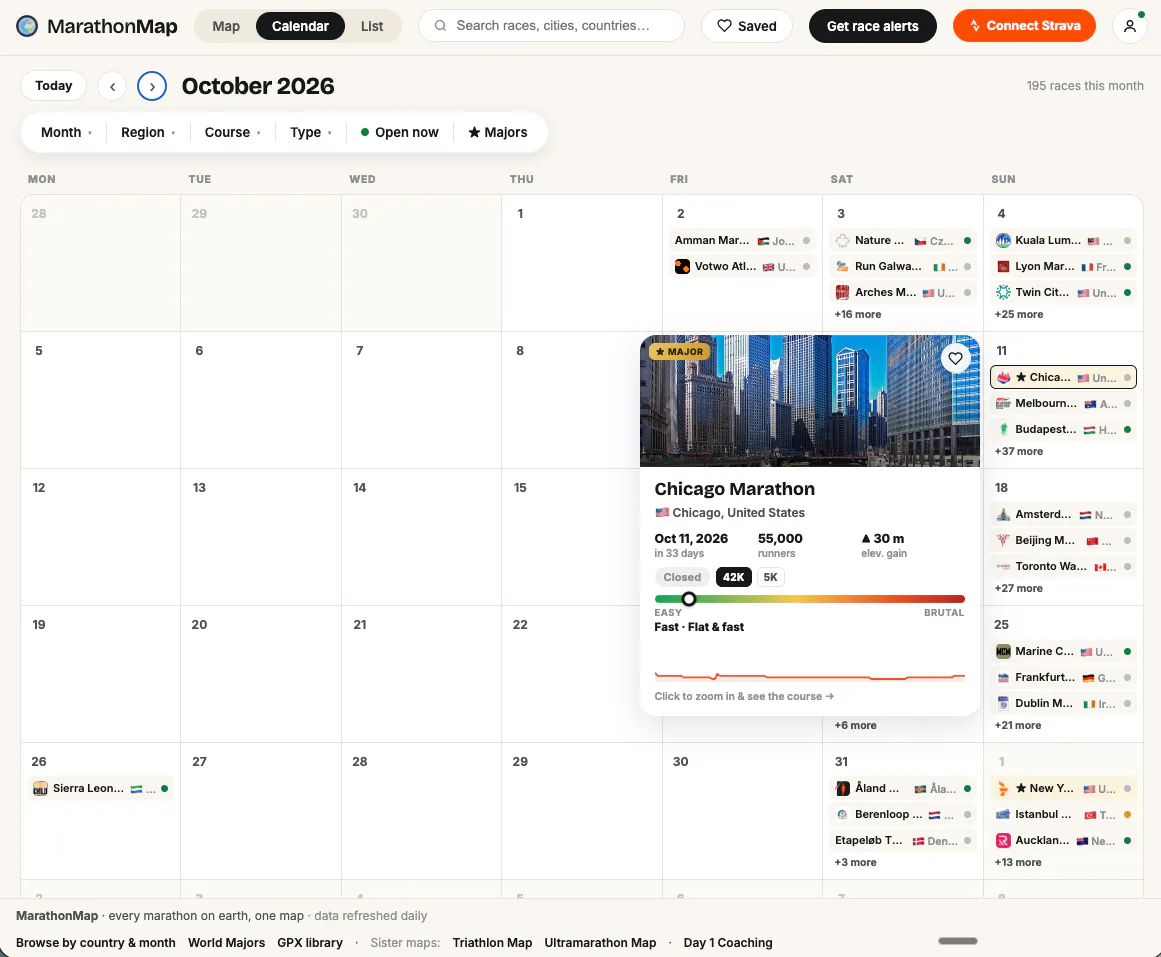
Task: Open Lyon Marathon entry
Action: pyautogui.click(x=1063, y=266)
